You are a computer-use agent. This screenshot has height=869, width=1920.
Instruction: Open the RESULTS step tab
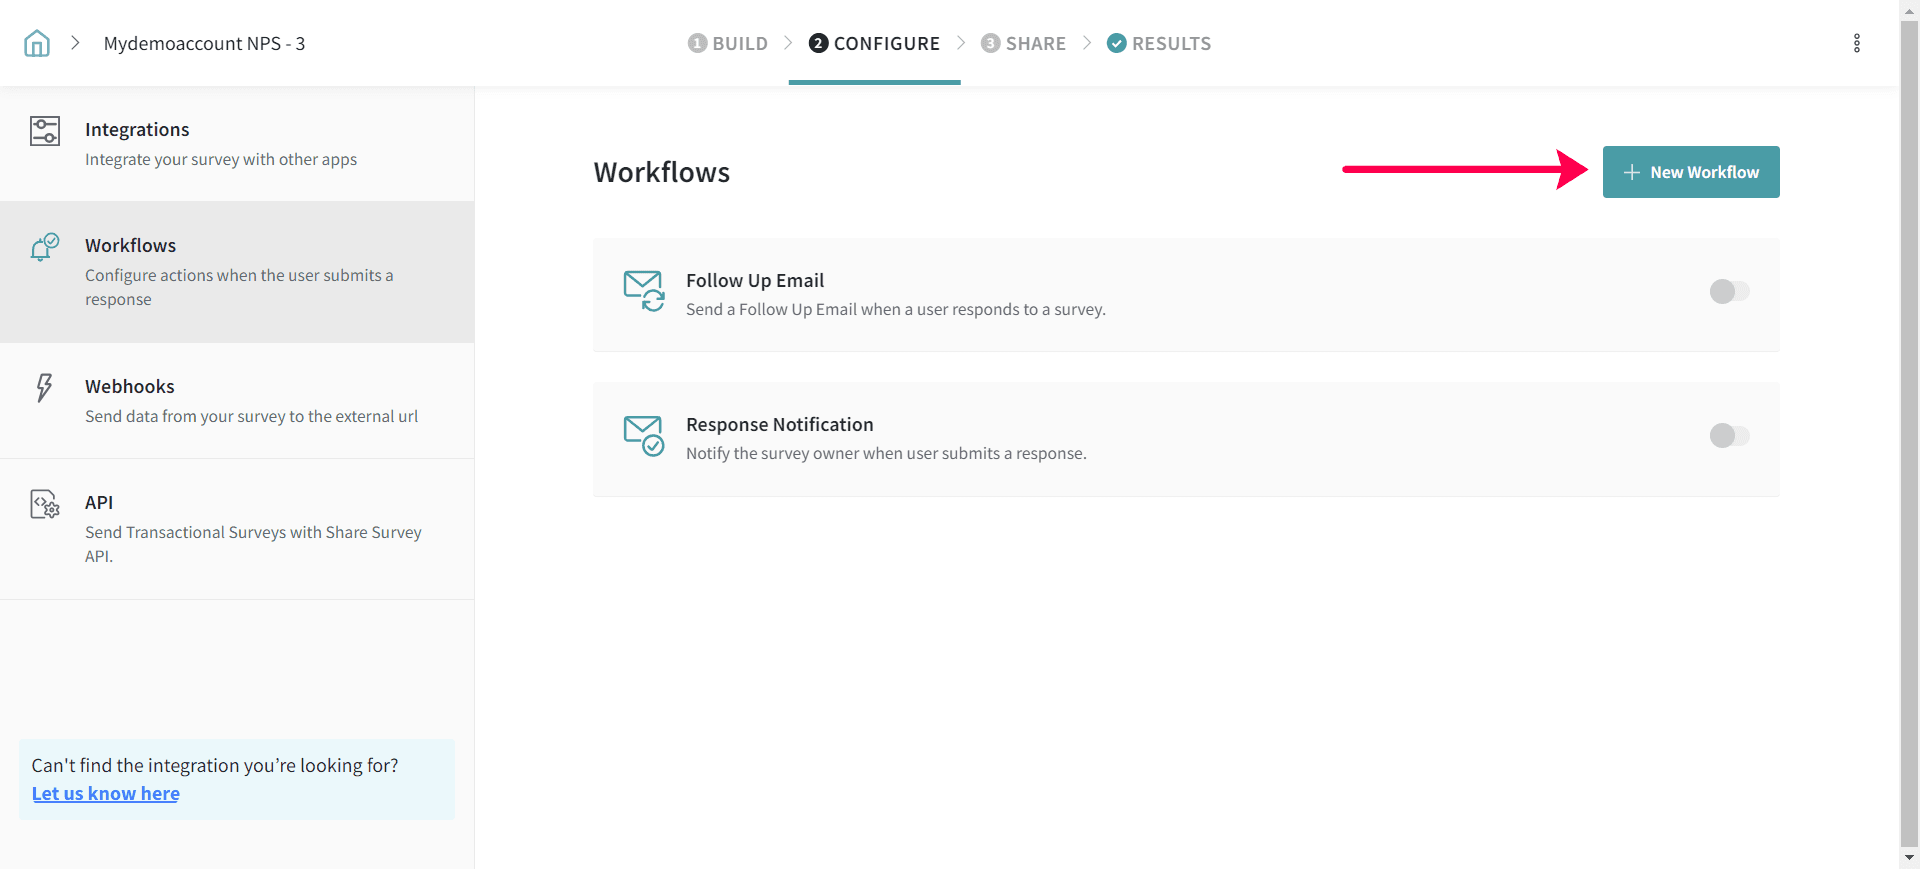(x=1159, y=43)
